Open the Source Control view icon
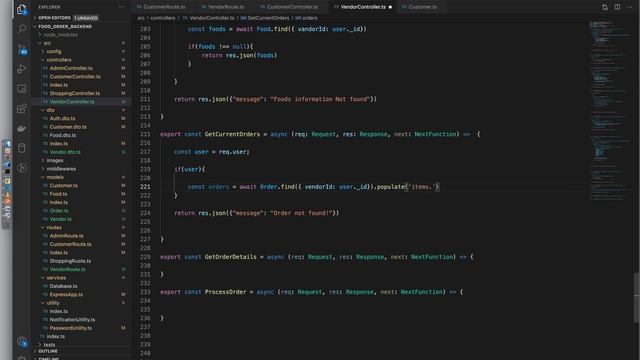 (x=22, y=49)
